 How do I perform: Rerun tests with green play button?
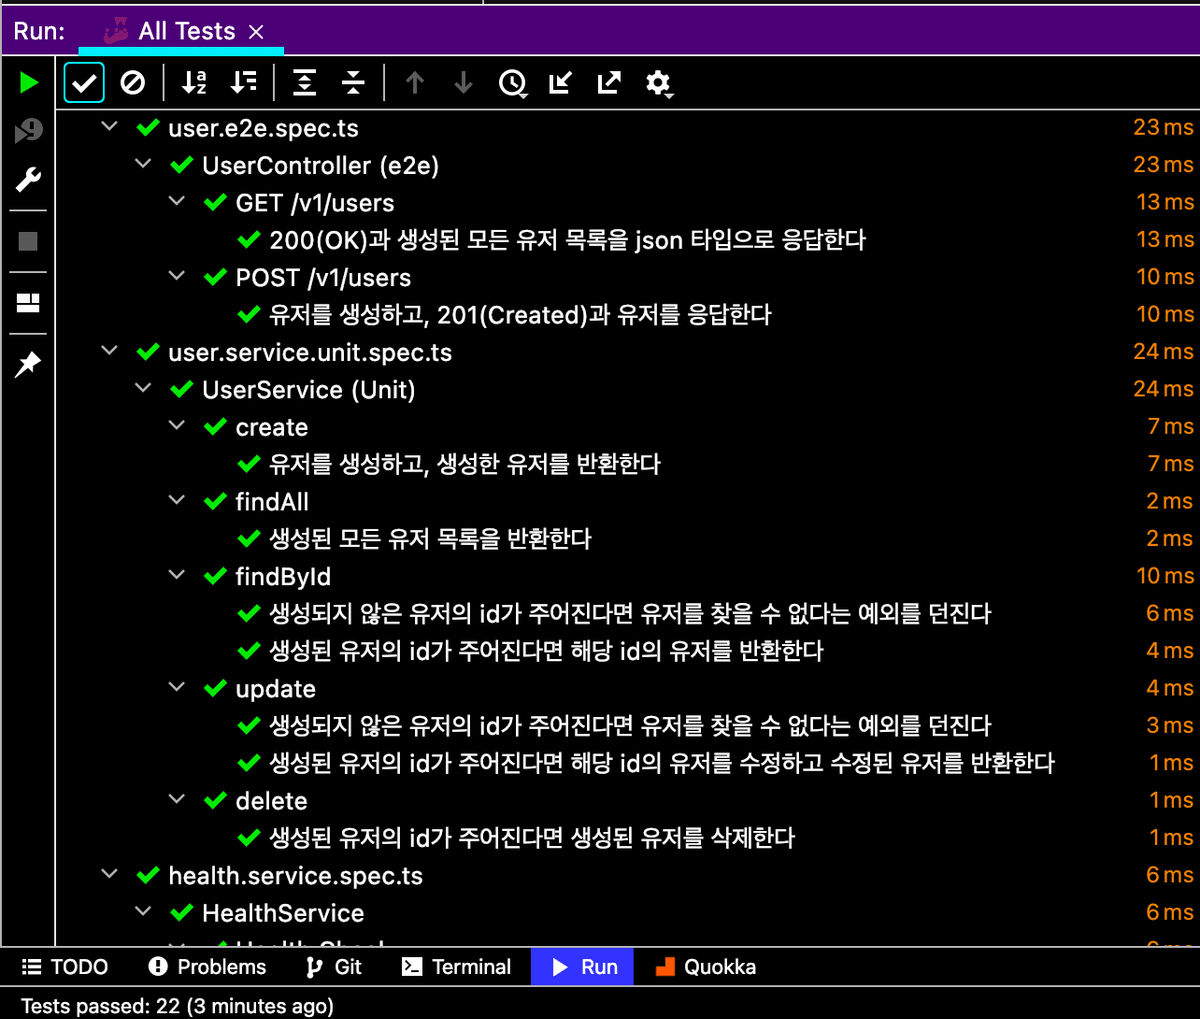point(29,82)
